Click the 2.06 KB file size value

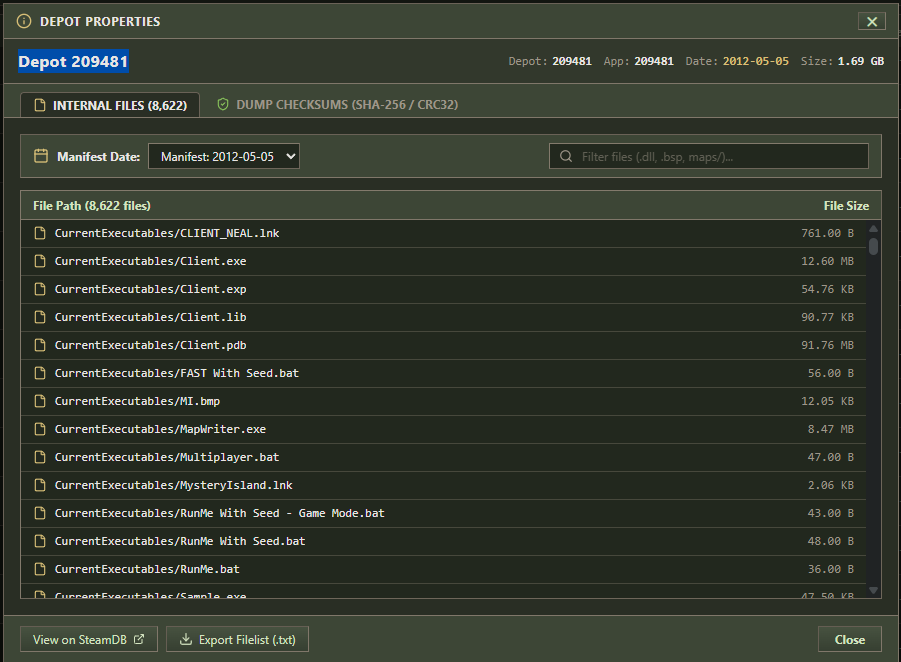pyautogui.click(x=831, y=485)
